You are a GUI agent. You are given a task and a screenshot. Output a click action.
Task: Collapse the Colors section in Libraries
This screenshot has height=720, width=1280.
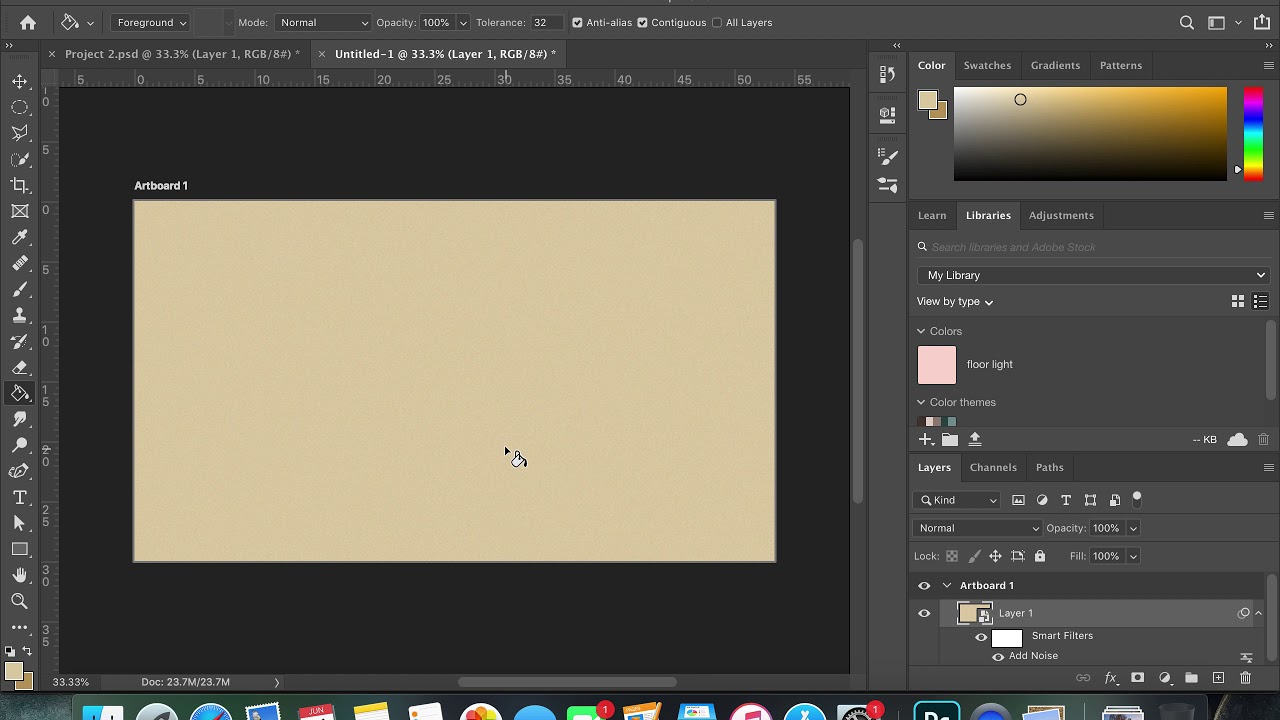[x=921, y=331]
